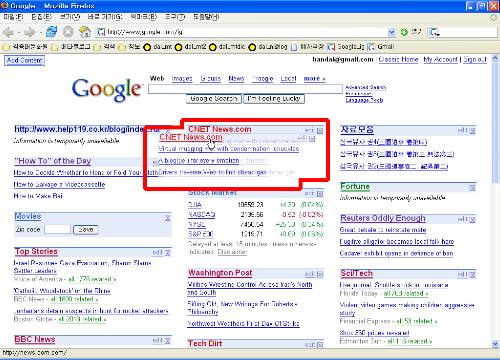Close the BBC News module
Image resolution: width=500 pixels, height=360 pixels.
(x=168, y=341)
